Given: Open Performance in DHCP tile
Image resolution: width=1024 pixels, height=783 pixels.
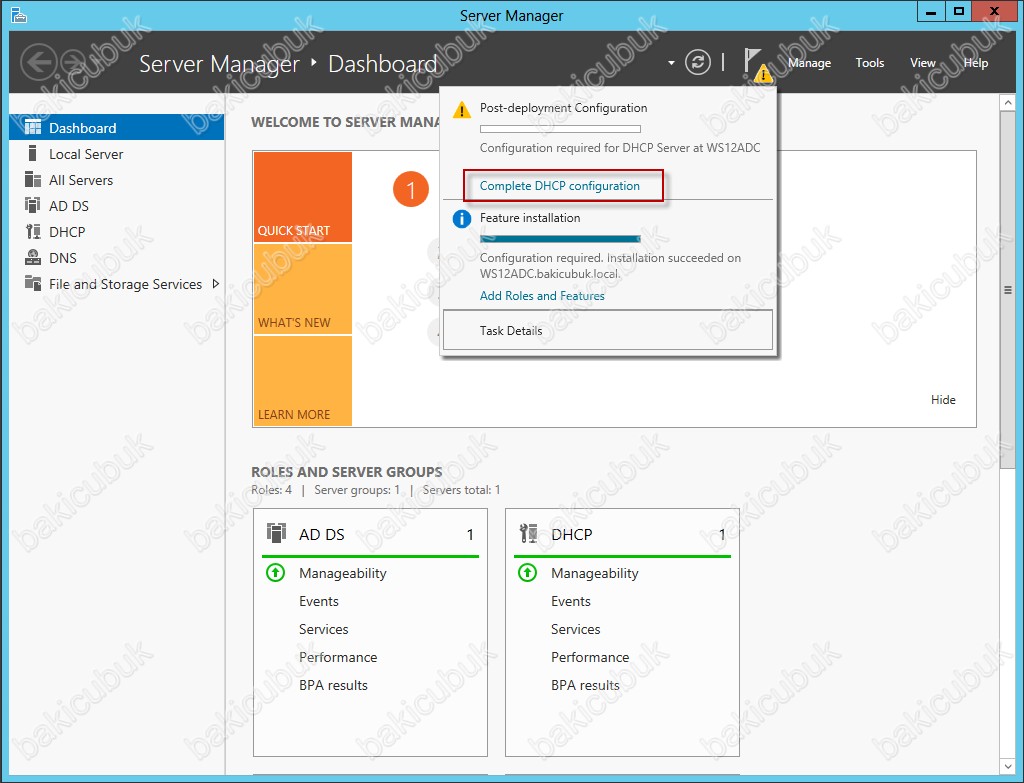Looking at the screenshot, I should (x=590, y=657).
